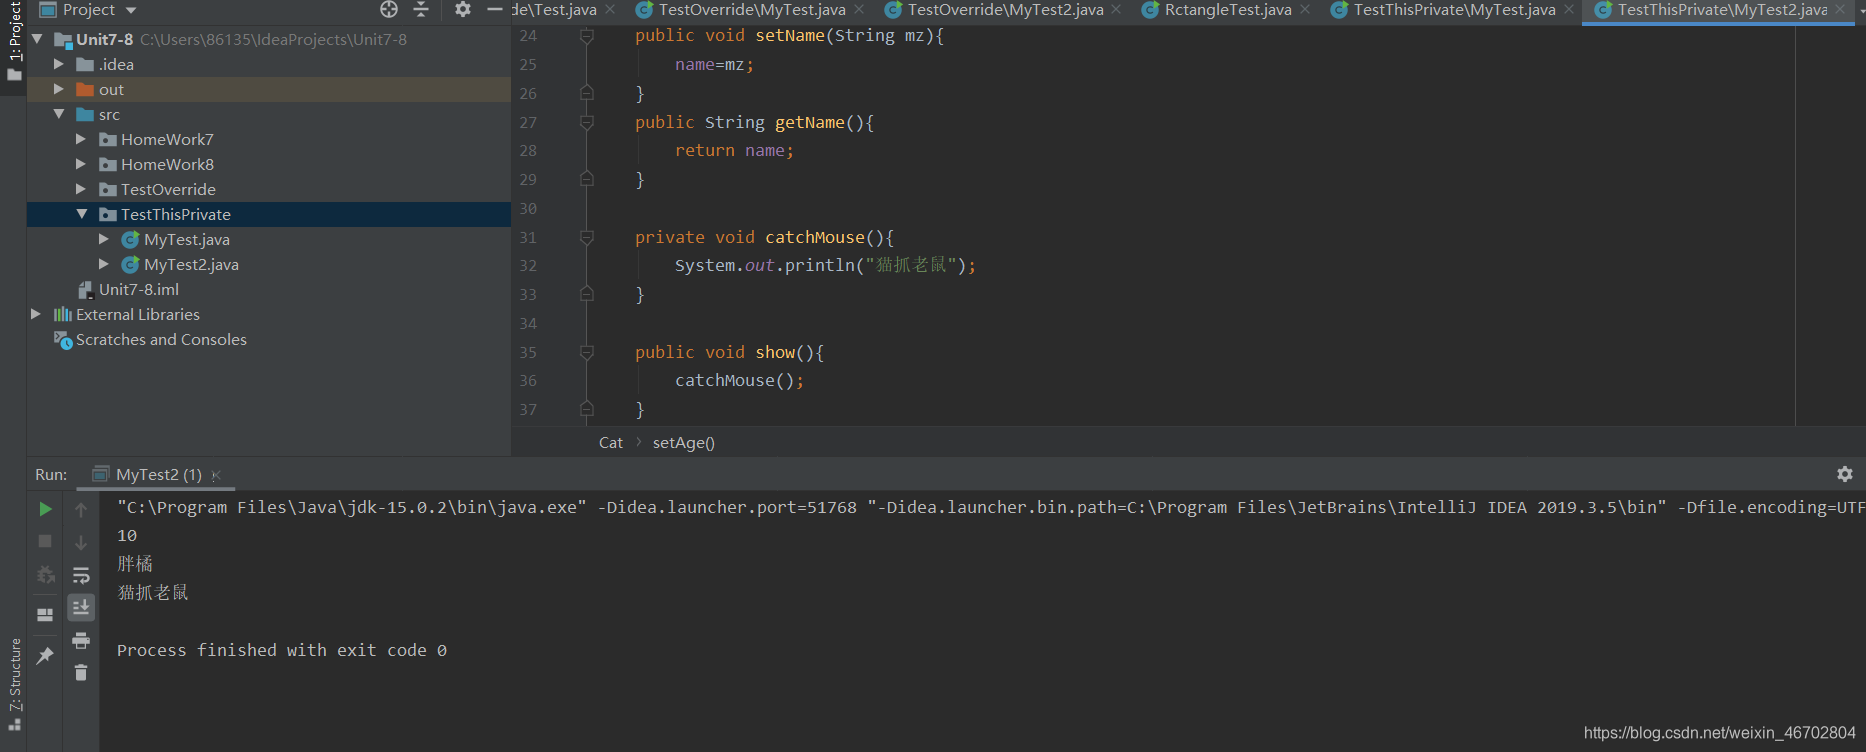Toggle Soft-Wrap in the Run console

click(x=81, y=575)
